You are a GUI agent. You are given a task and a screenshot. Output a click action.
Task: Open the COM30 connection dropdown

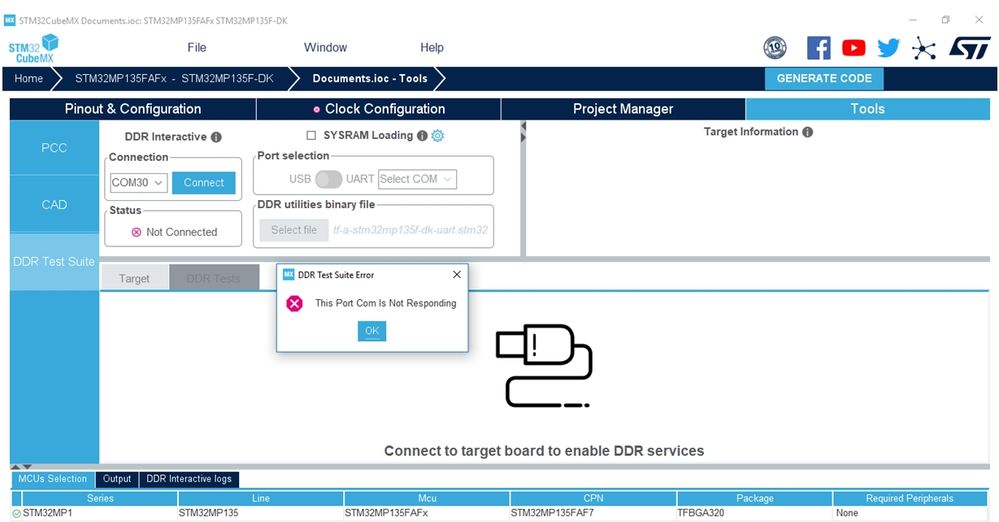pyautogui.click(x=139, y=183)
